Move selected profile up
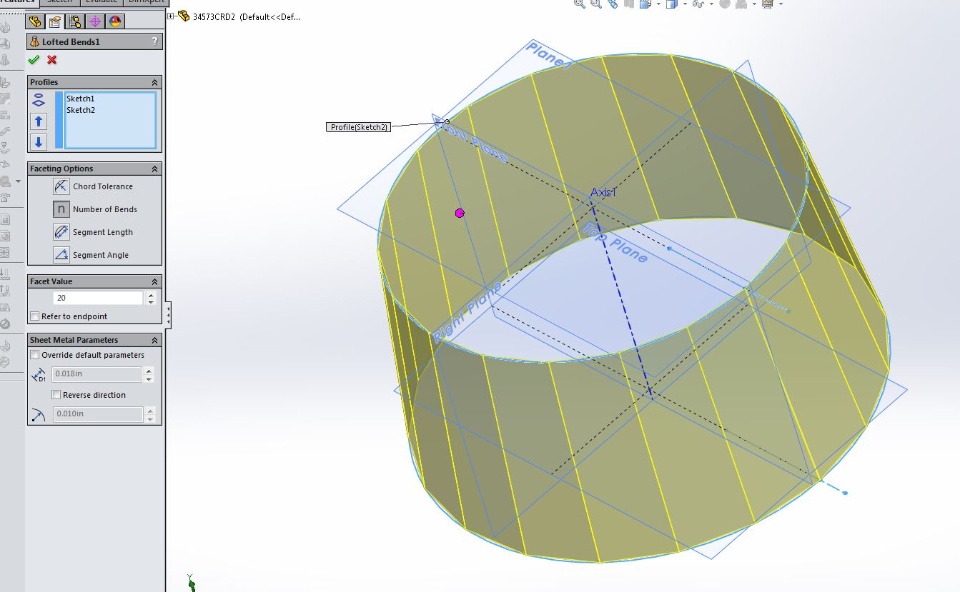This screenshot has height=592, width=960. pyautogui.click(x=39, y=121)
